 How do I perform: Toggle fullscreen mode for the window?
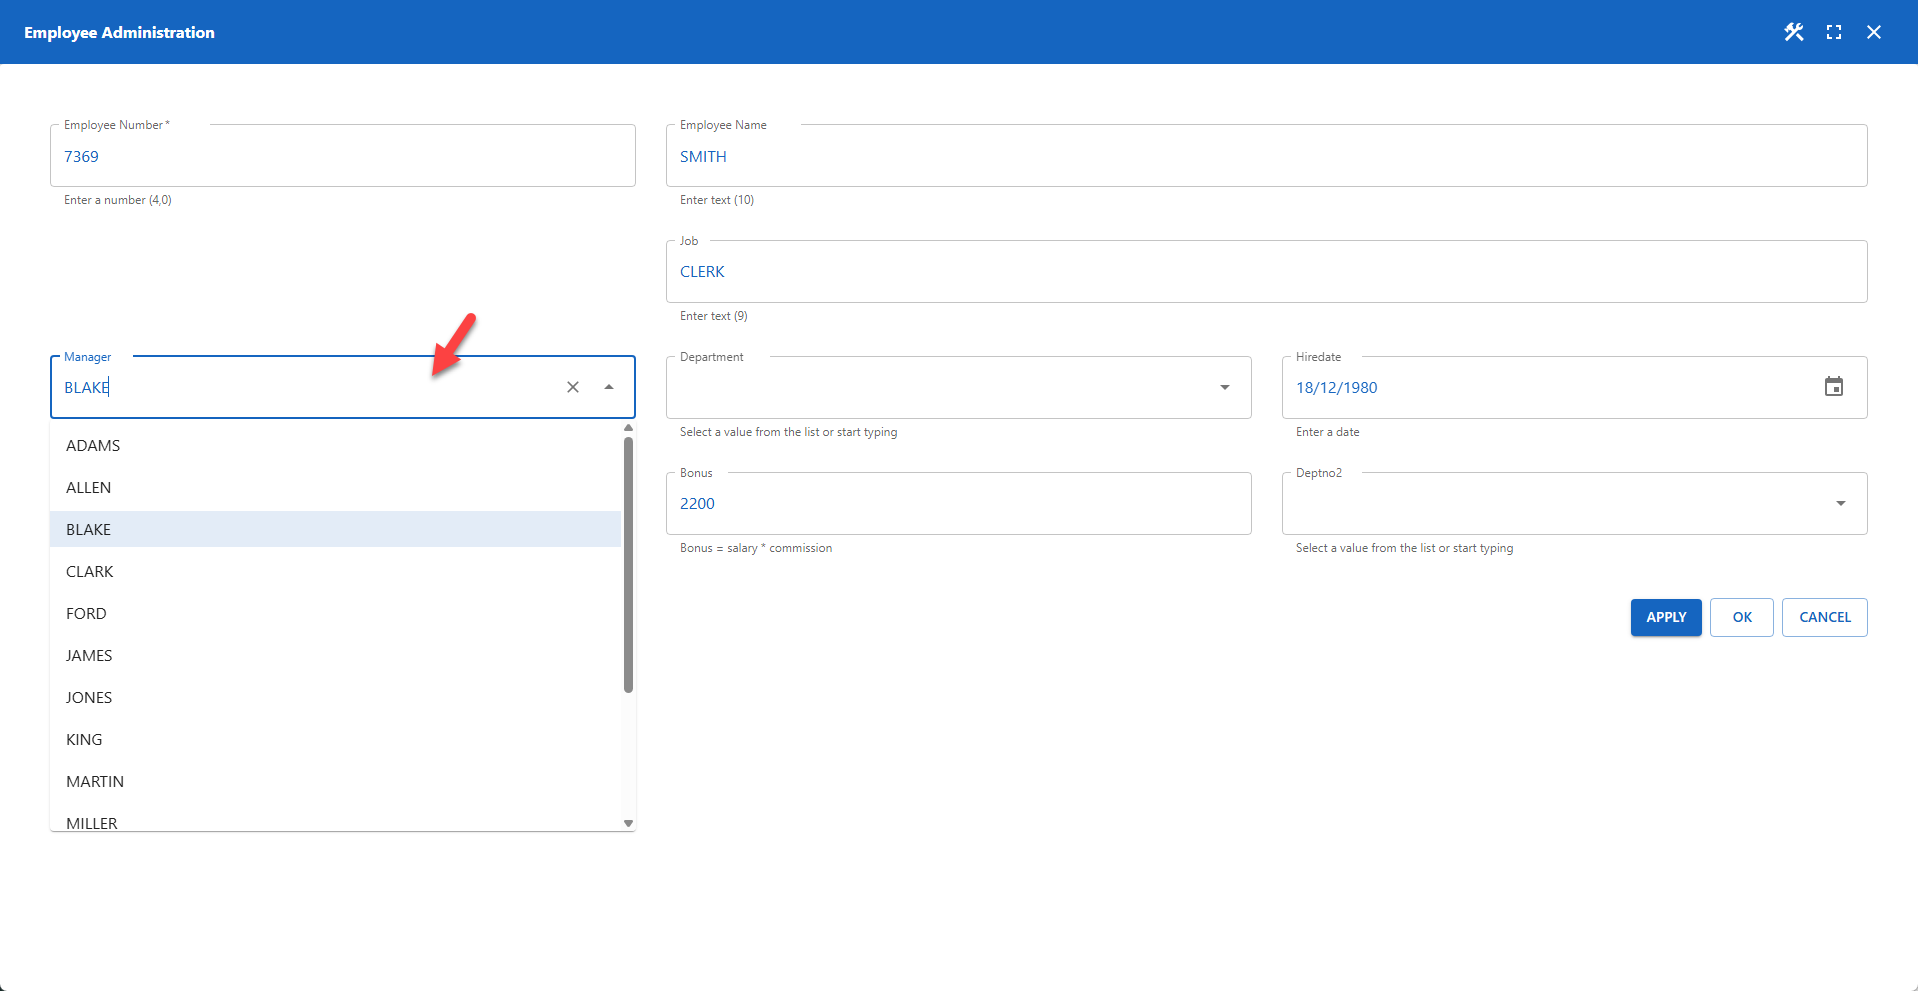(x=1834, y=31)
